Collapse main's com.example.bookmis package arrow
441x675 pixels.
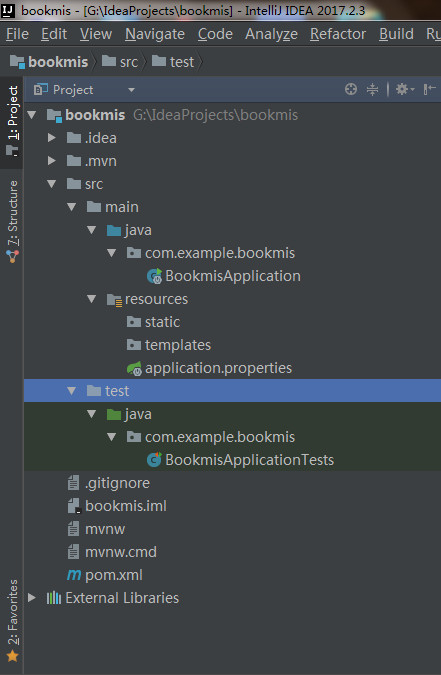click(x=112, y=253)
